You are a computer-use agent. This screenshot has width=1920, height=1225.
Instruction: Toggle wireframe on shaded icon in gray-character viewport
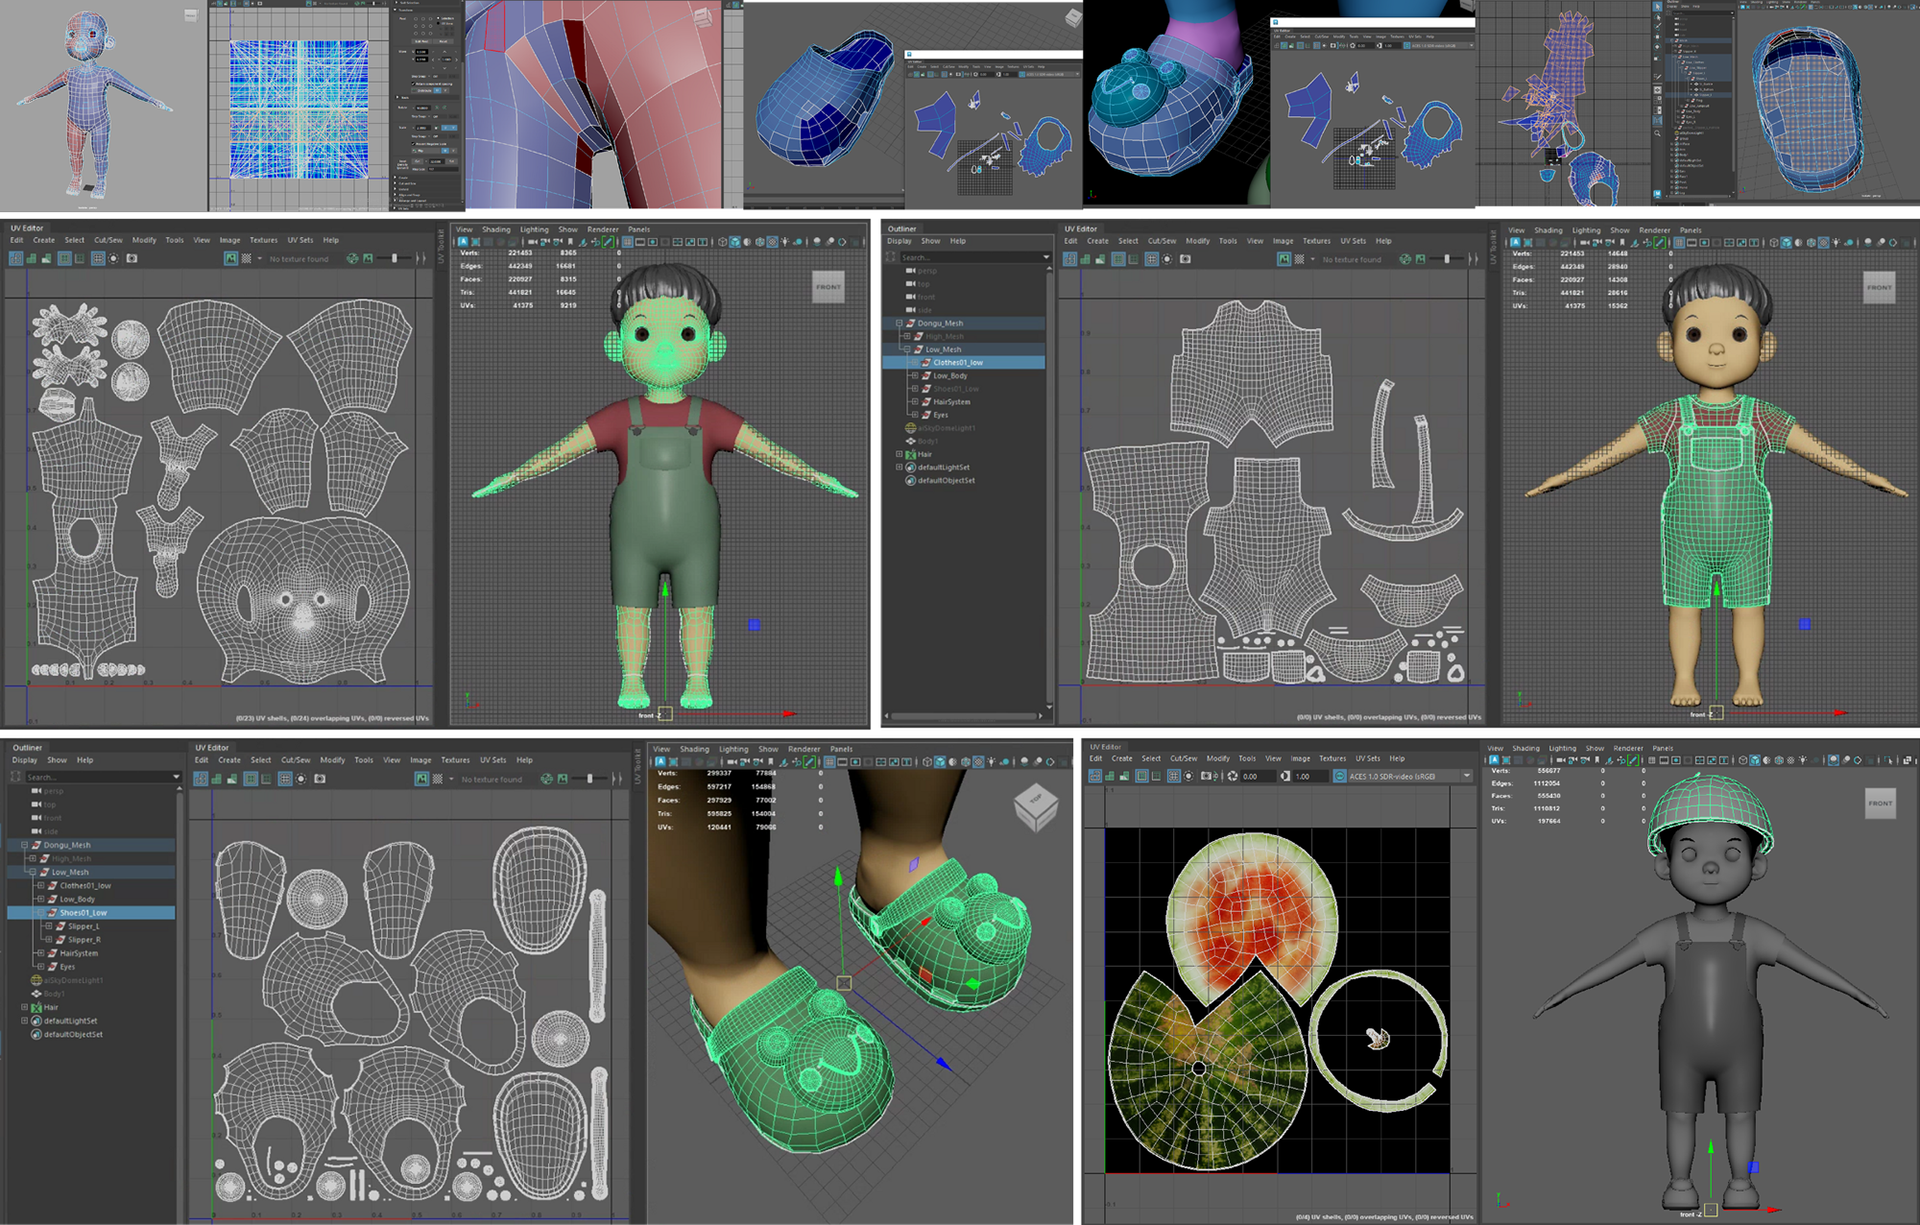point(1779,760)
